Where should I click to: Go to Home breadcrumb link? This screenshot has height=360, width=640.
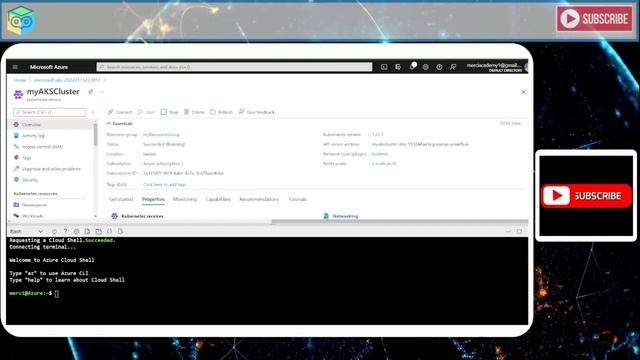(20, 80)
